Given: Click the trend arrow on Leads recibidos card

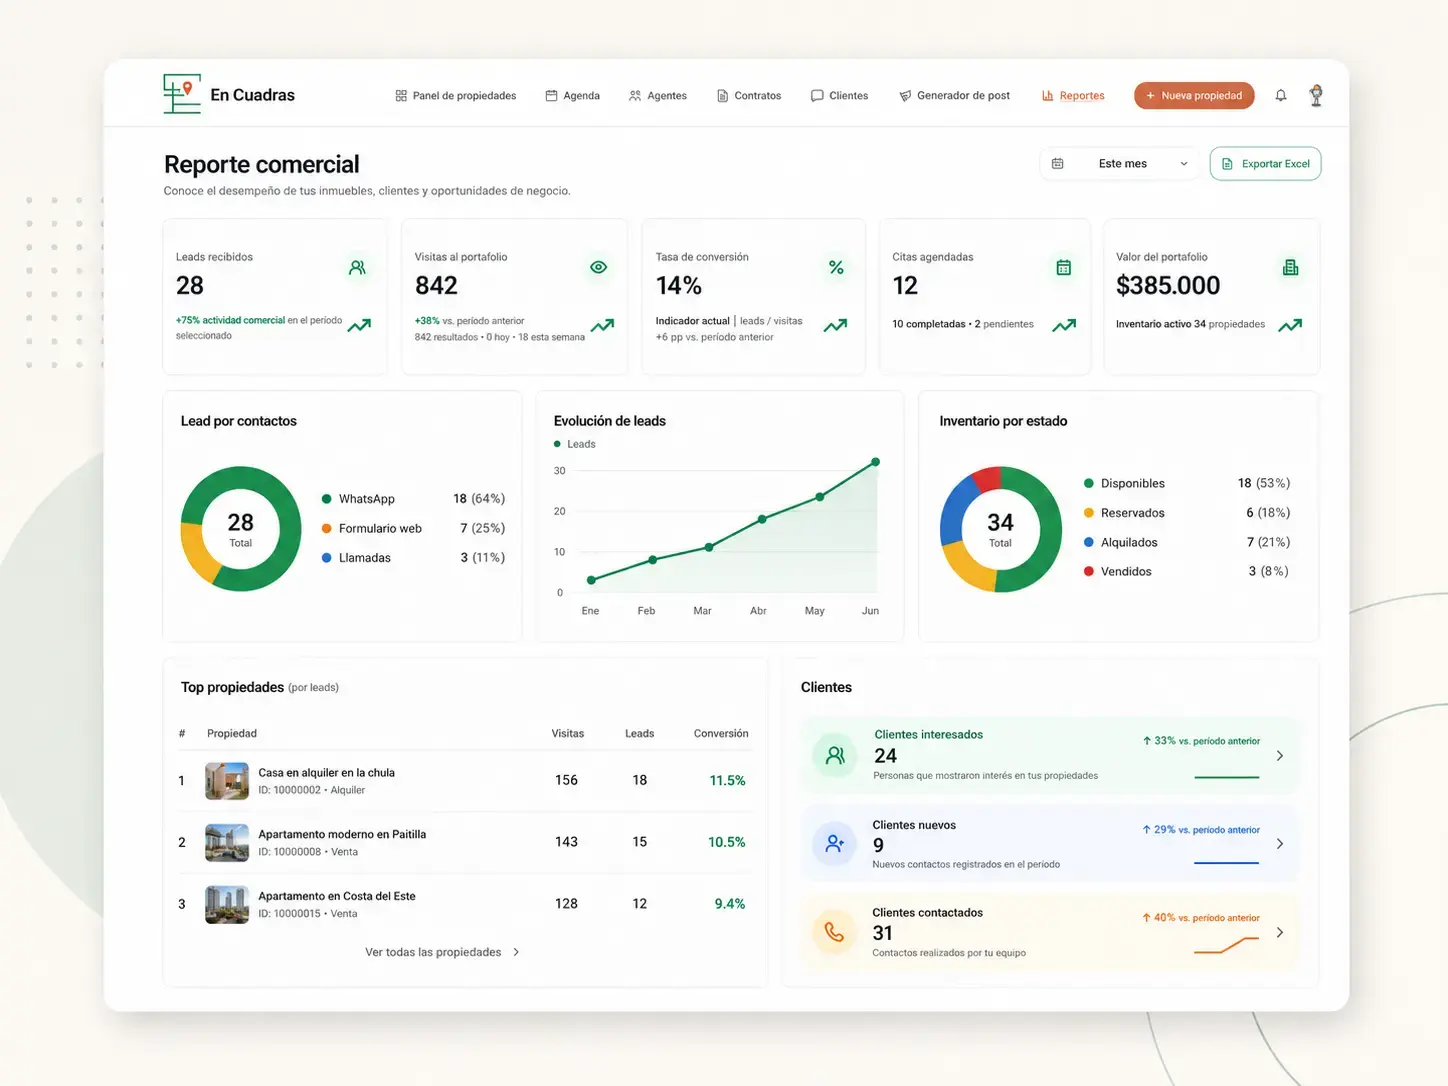Looking at the screenshot, I should click(x=359, y=325).
